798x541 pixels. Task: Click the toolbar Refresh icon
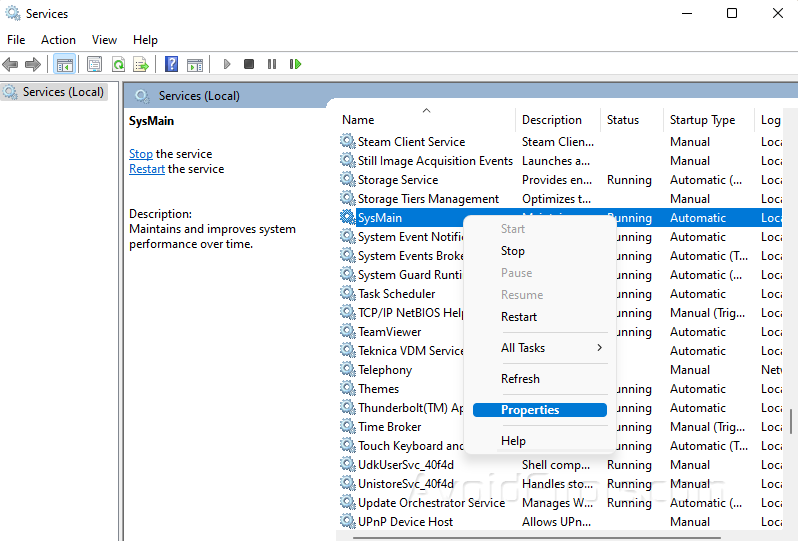[x=118, y=64]
